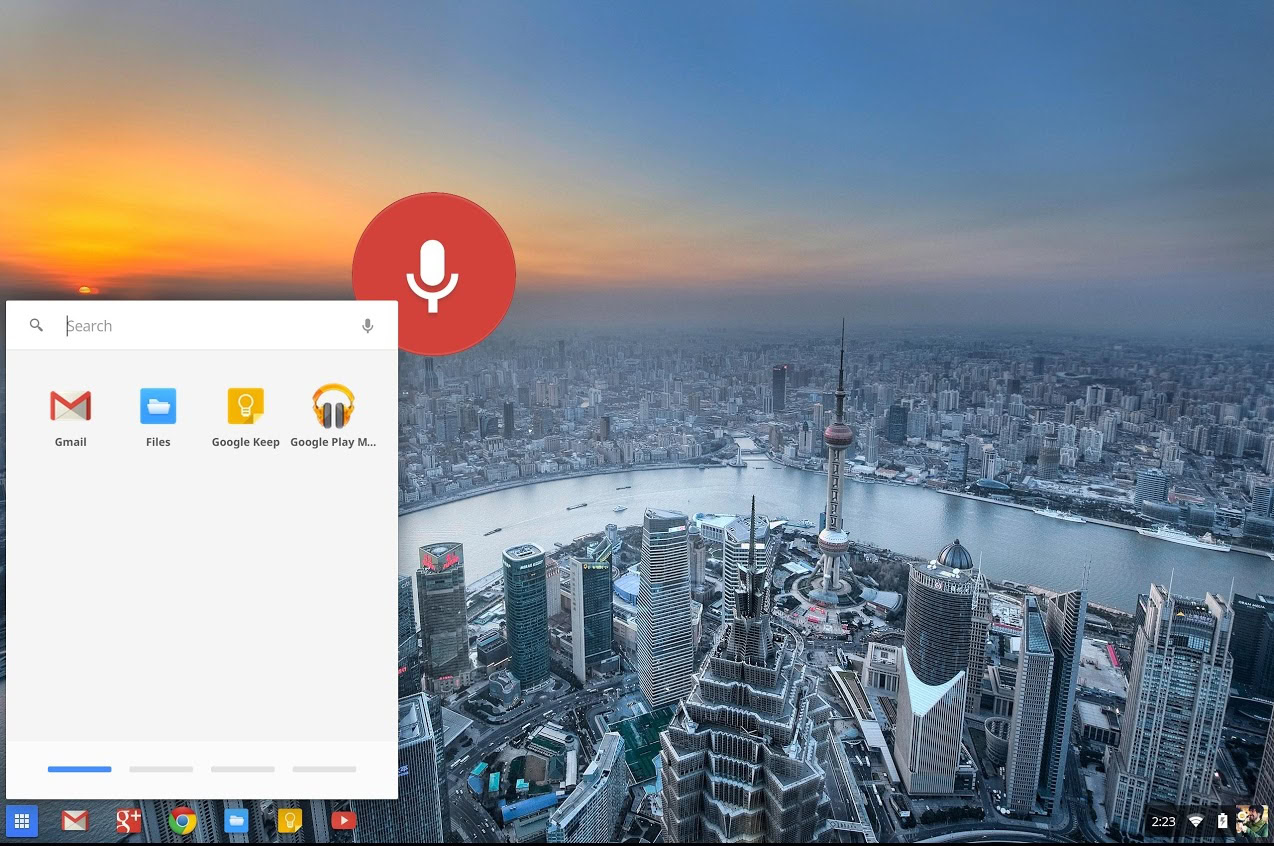Viewport: 1274px width, 846px height.
Task: Launch Google Play Music app
Action: pos(333,416)
